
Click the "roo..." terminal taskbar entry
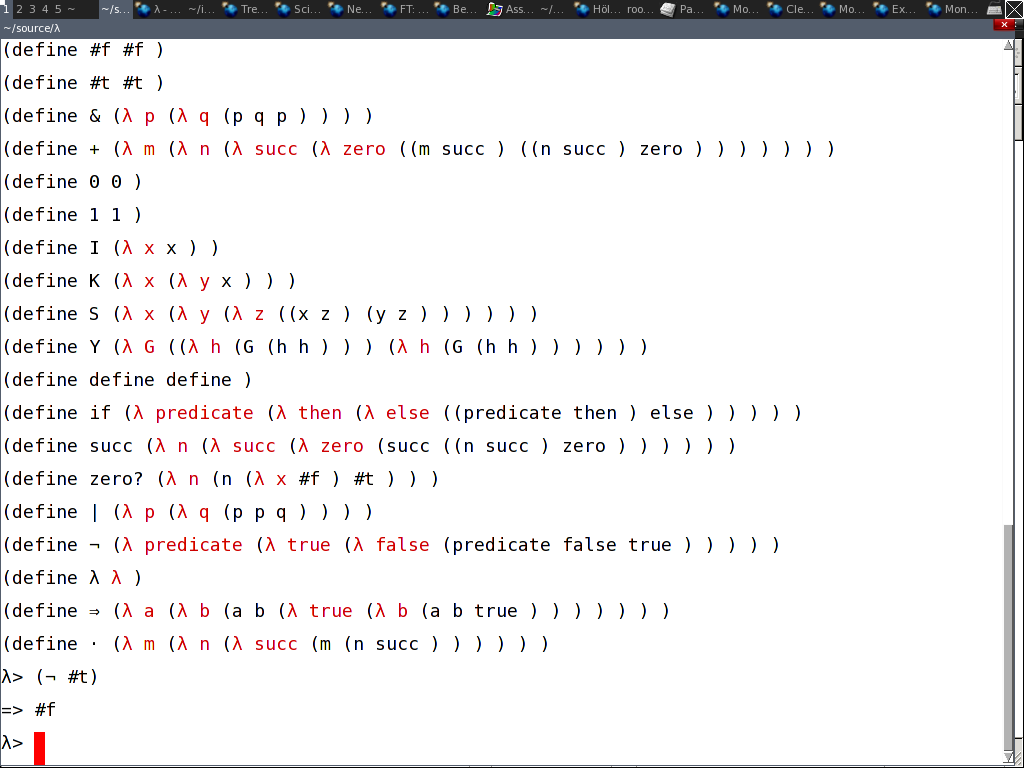(x=639, y=9)
